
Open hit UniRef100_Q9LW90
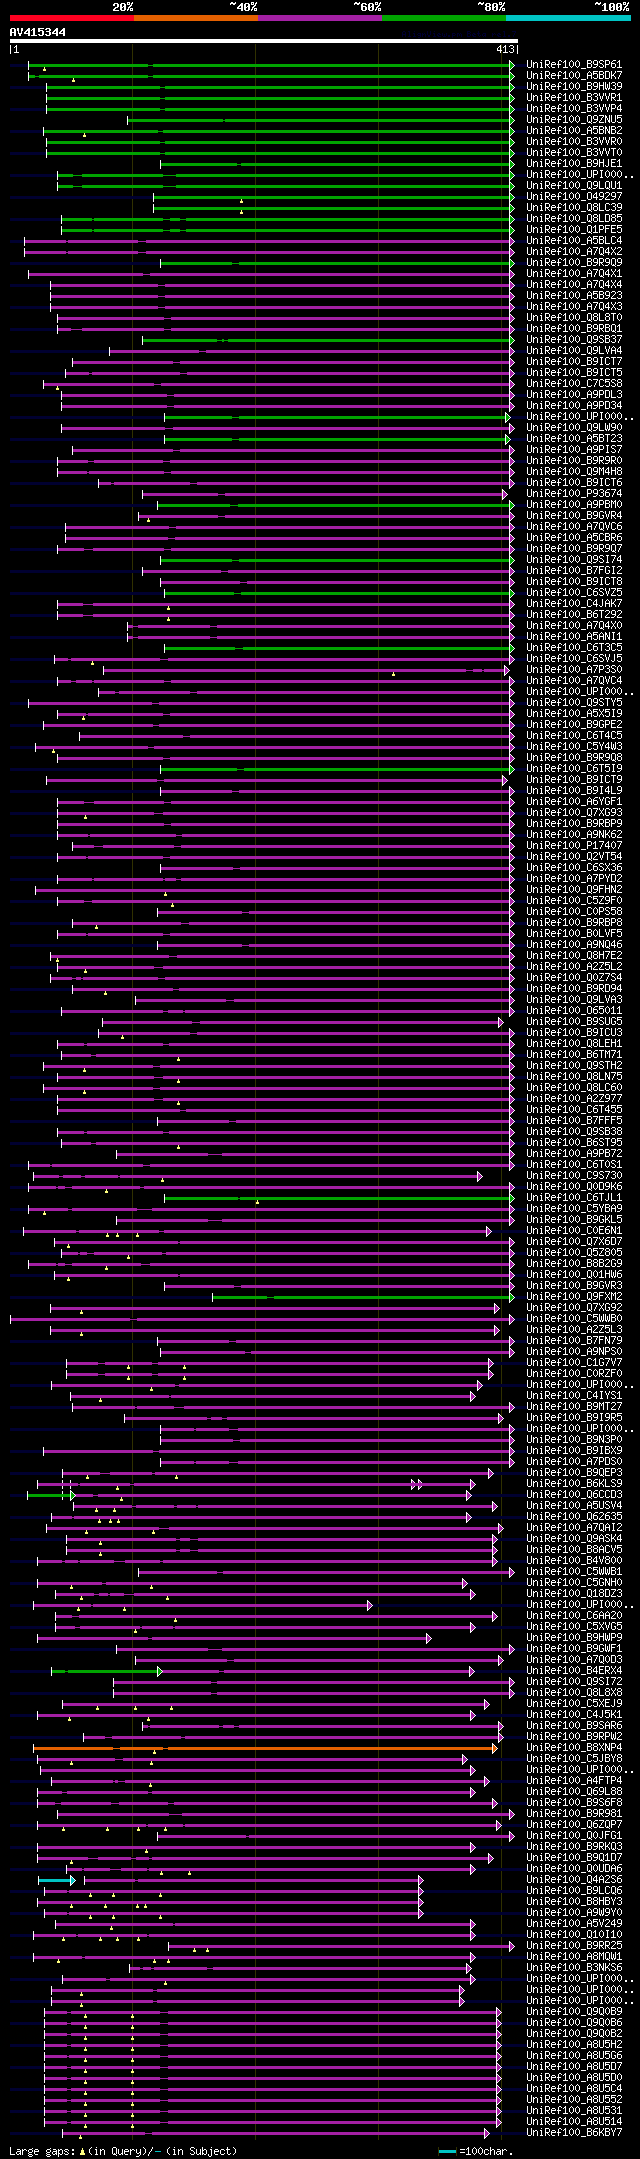click(x=574, y=428)
